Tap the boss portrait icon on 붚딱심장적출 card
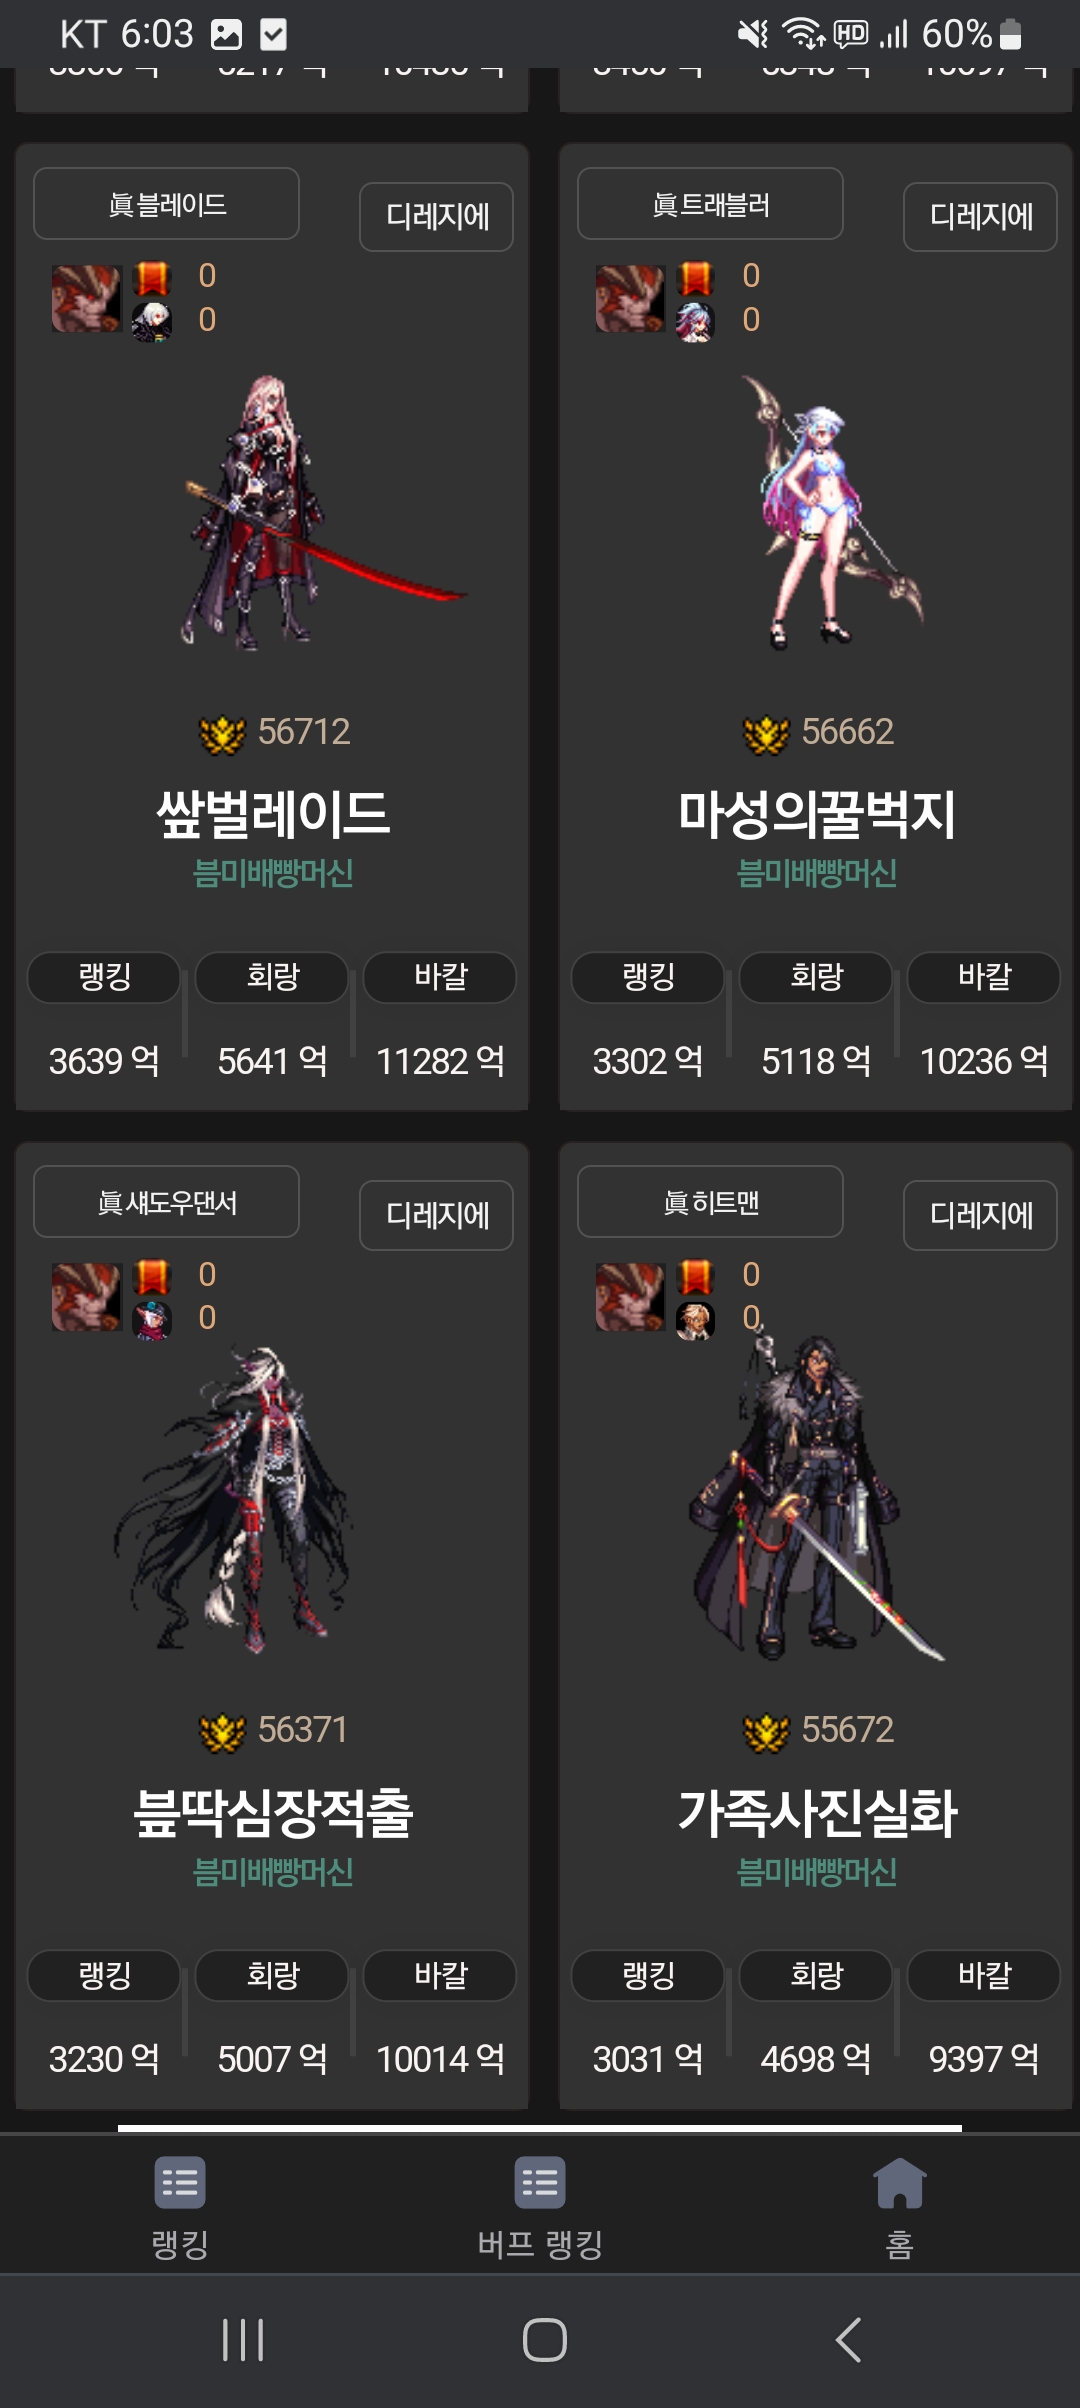The height and width of the screenshot is (2408, 1080). tap(87, 1297)
